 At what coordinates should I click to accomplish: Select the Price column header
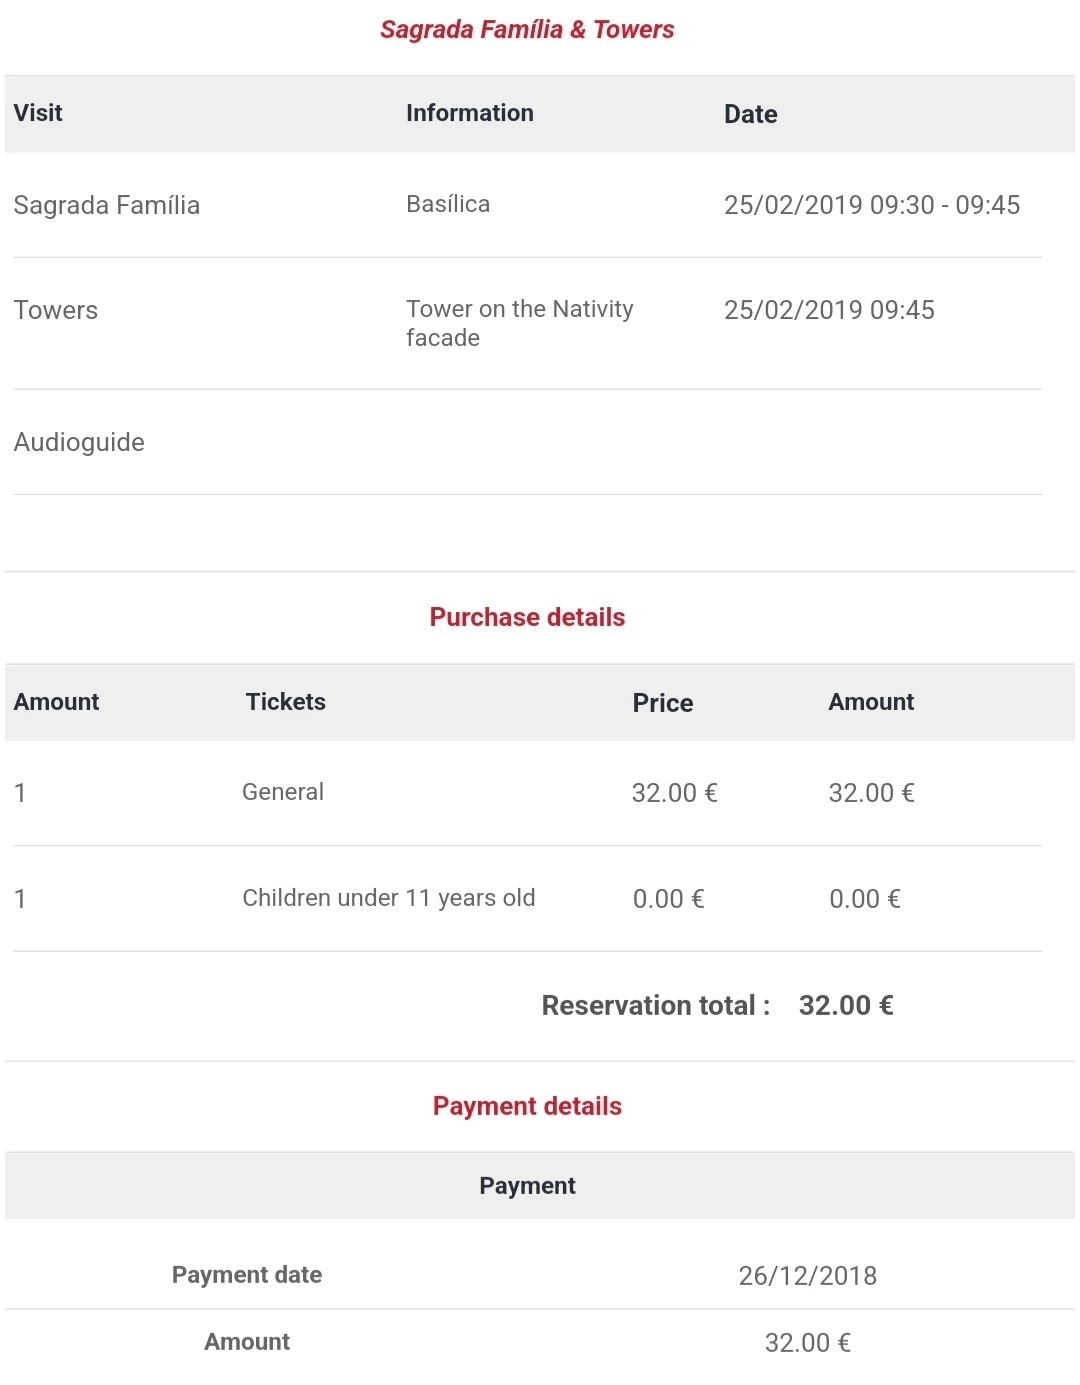662,703
